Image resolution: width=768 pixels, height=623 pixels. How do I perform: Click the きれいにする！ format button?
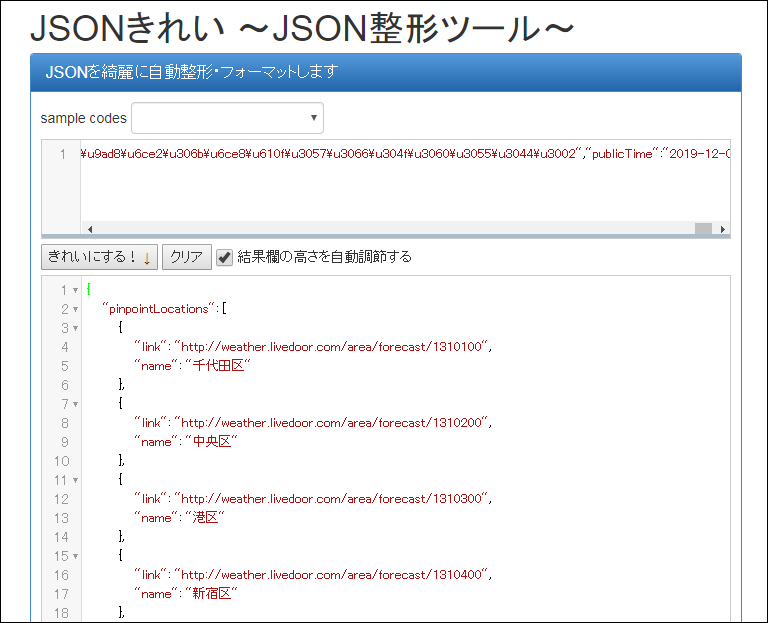pos(99,257)
